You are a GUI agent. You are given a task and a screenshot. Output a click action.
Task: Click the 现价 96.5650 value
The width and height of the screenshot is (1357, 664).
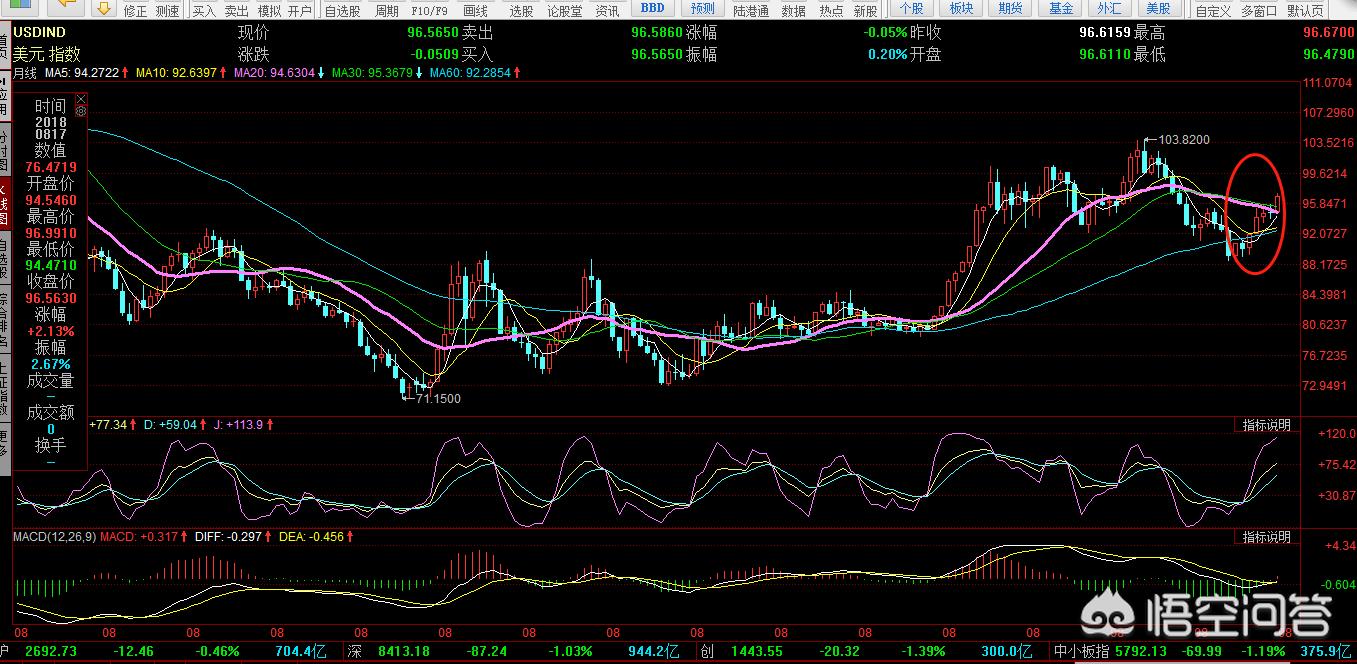432,32
